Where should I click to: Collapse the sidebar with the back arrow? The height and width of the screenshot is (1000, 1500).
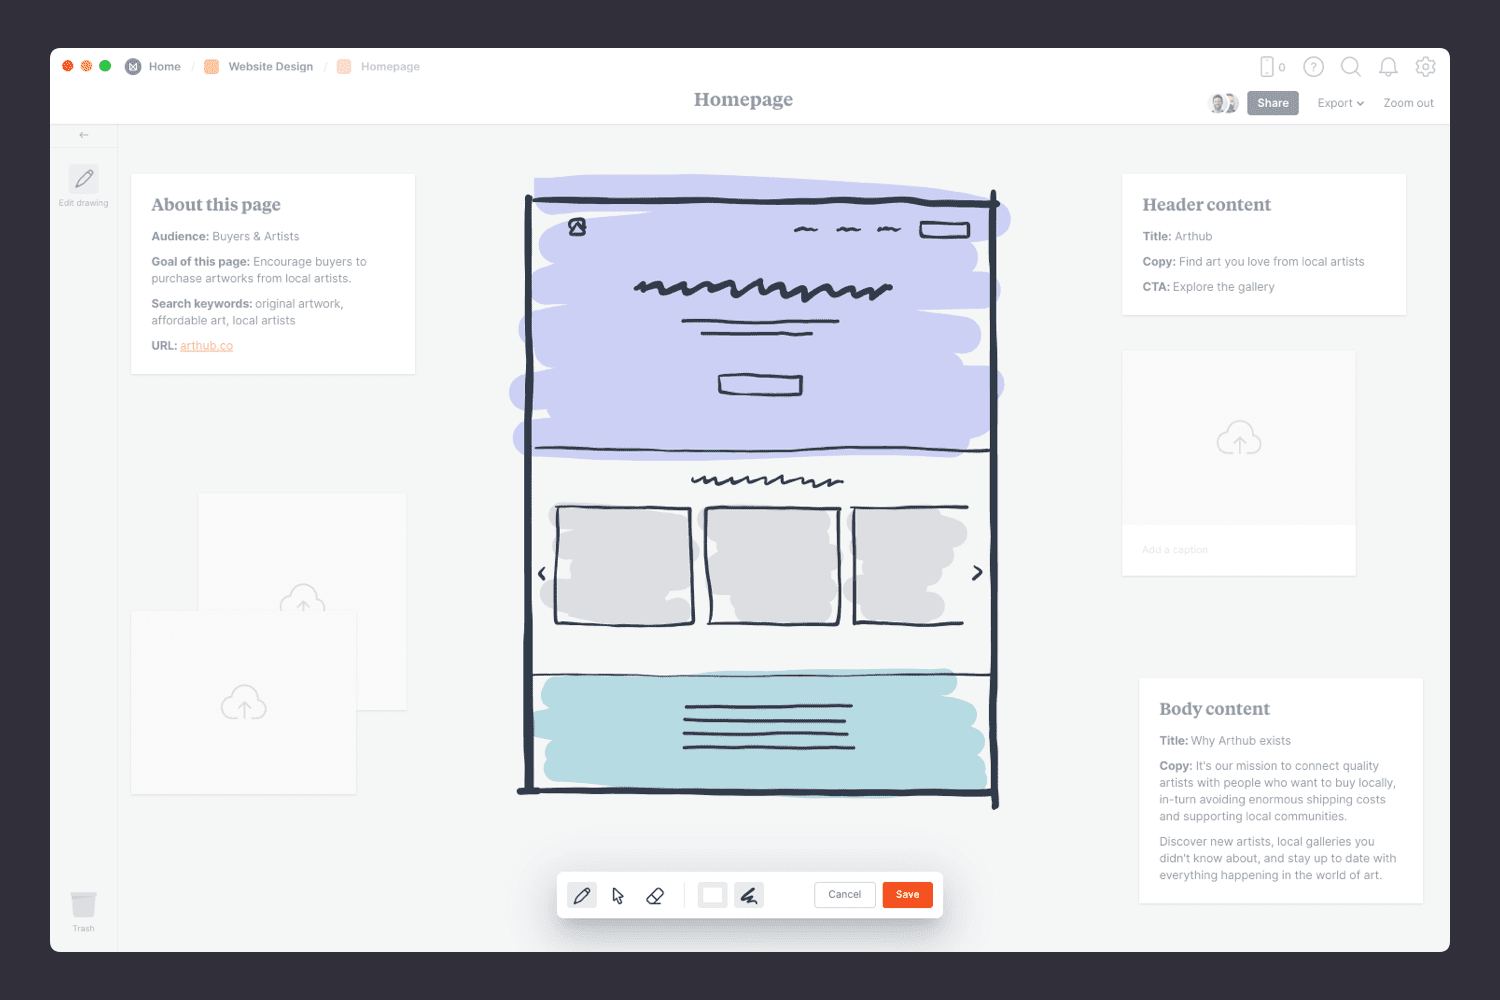(x=84, y=134)
